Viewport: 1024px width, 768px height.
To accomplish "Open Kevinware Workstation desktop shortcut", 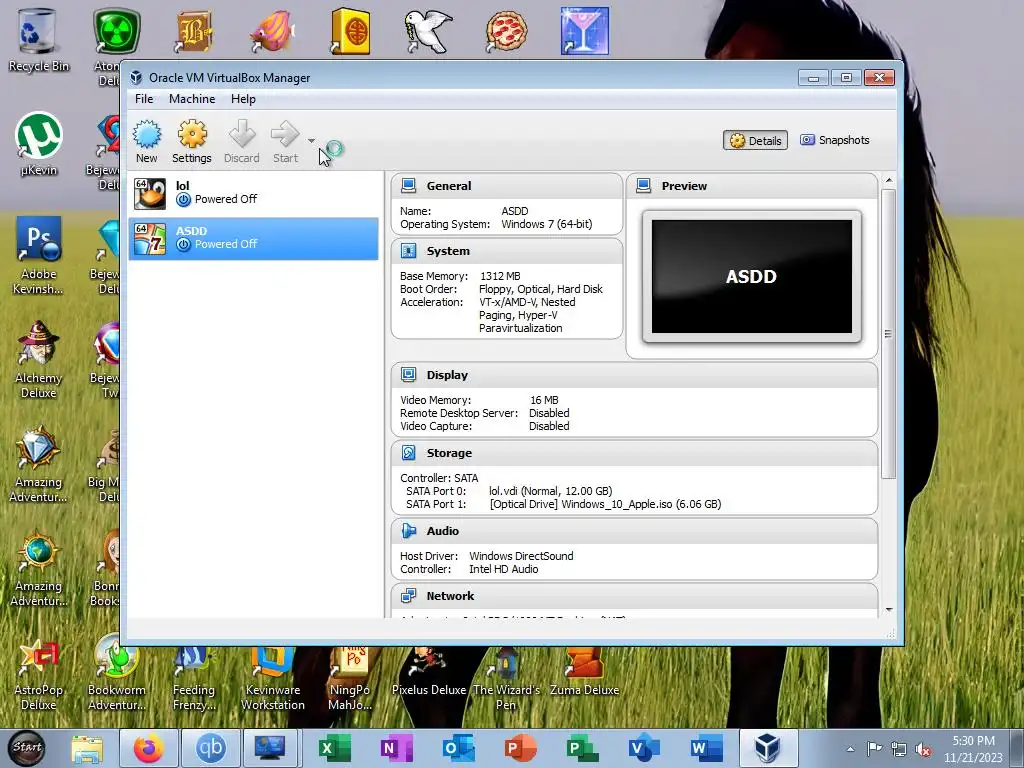I will pos(272,678).
